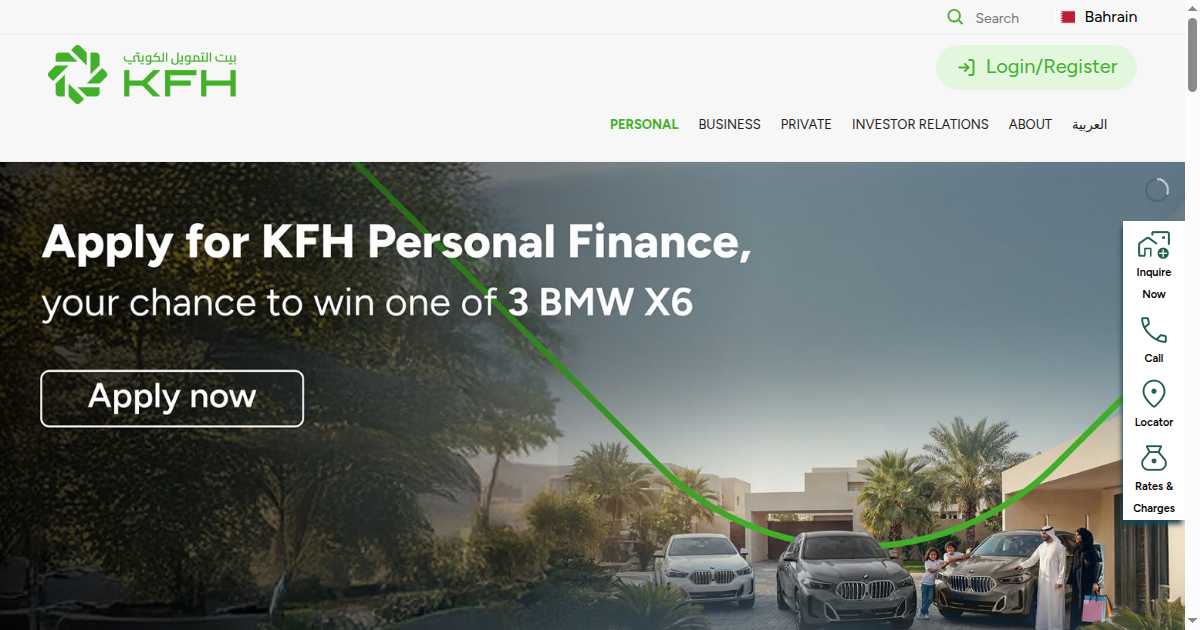Open Rates & Charges money bag icon
The width and height of the screenshot is (1200, 630).
click(1154, 458)
